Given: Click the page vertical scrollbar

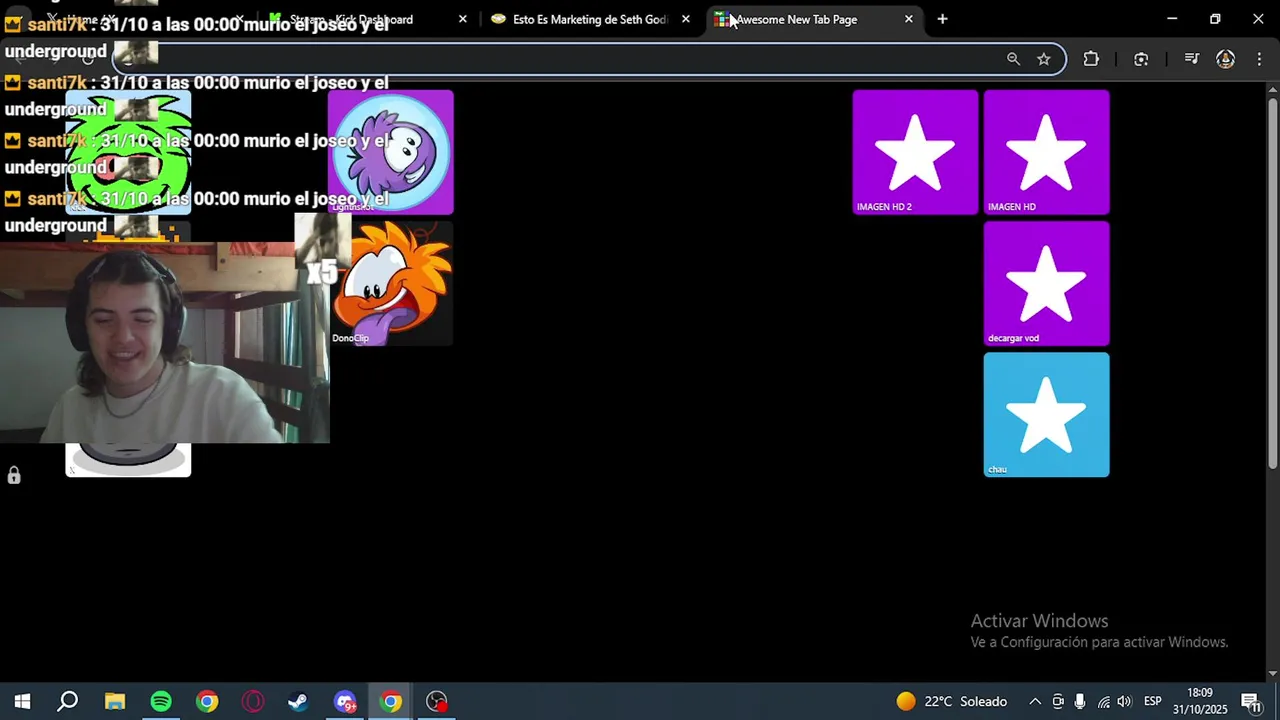Looking at the screenshot, I should [x=1272, y=283].
